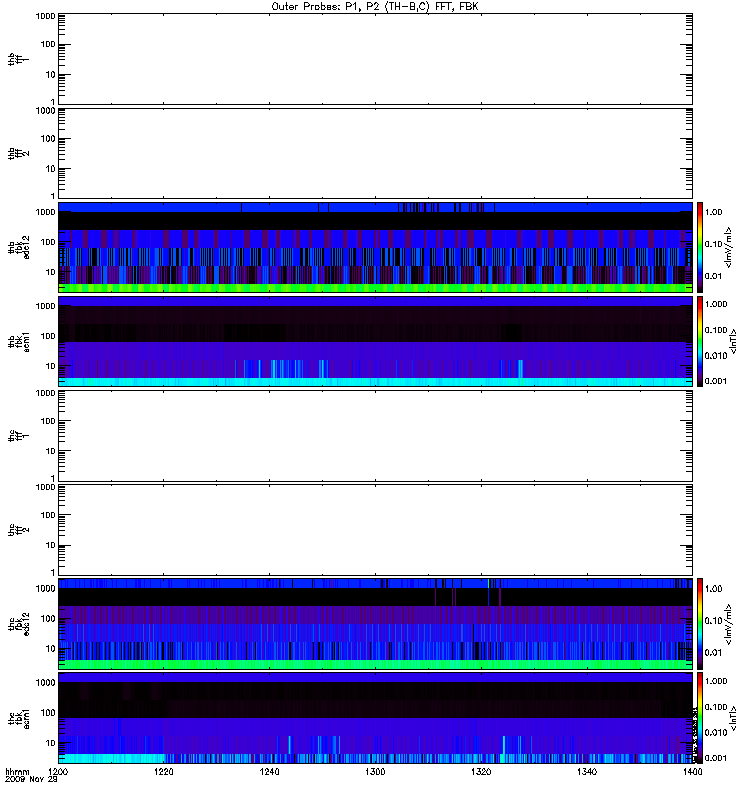Click the '1240' time axis label

pyautogui.click(x=269, y=772)
